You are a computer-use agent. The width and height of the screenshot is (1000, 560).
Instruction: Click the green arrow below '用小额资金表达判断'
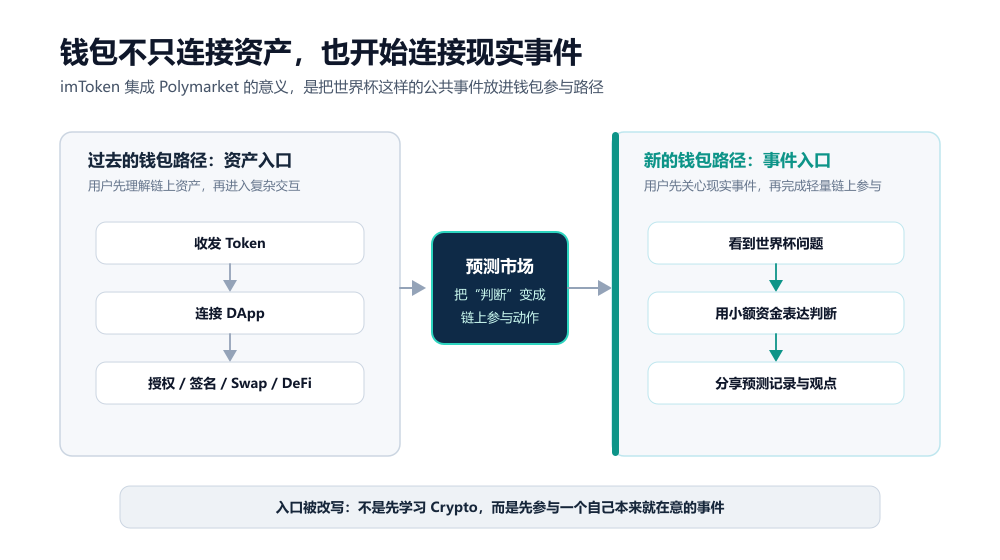click(x=776, y=348)
